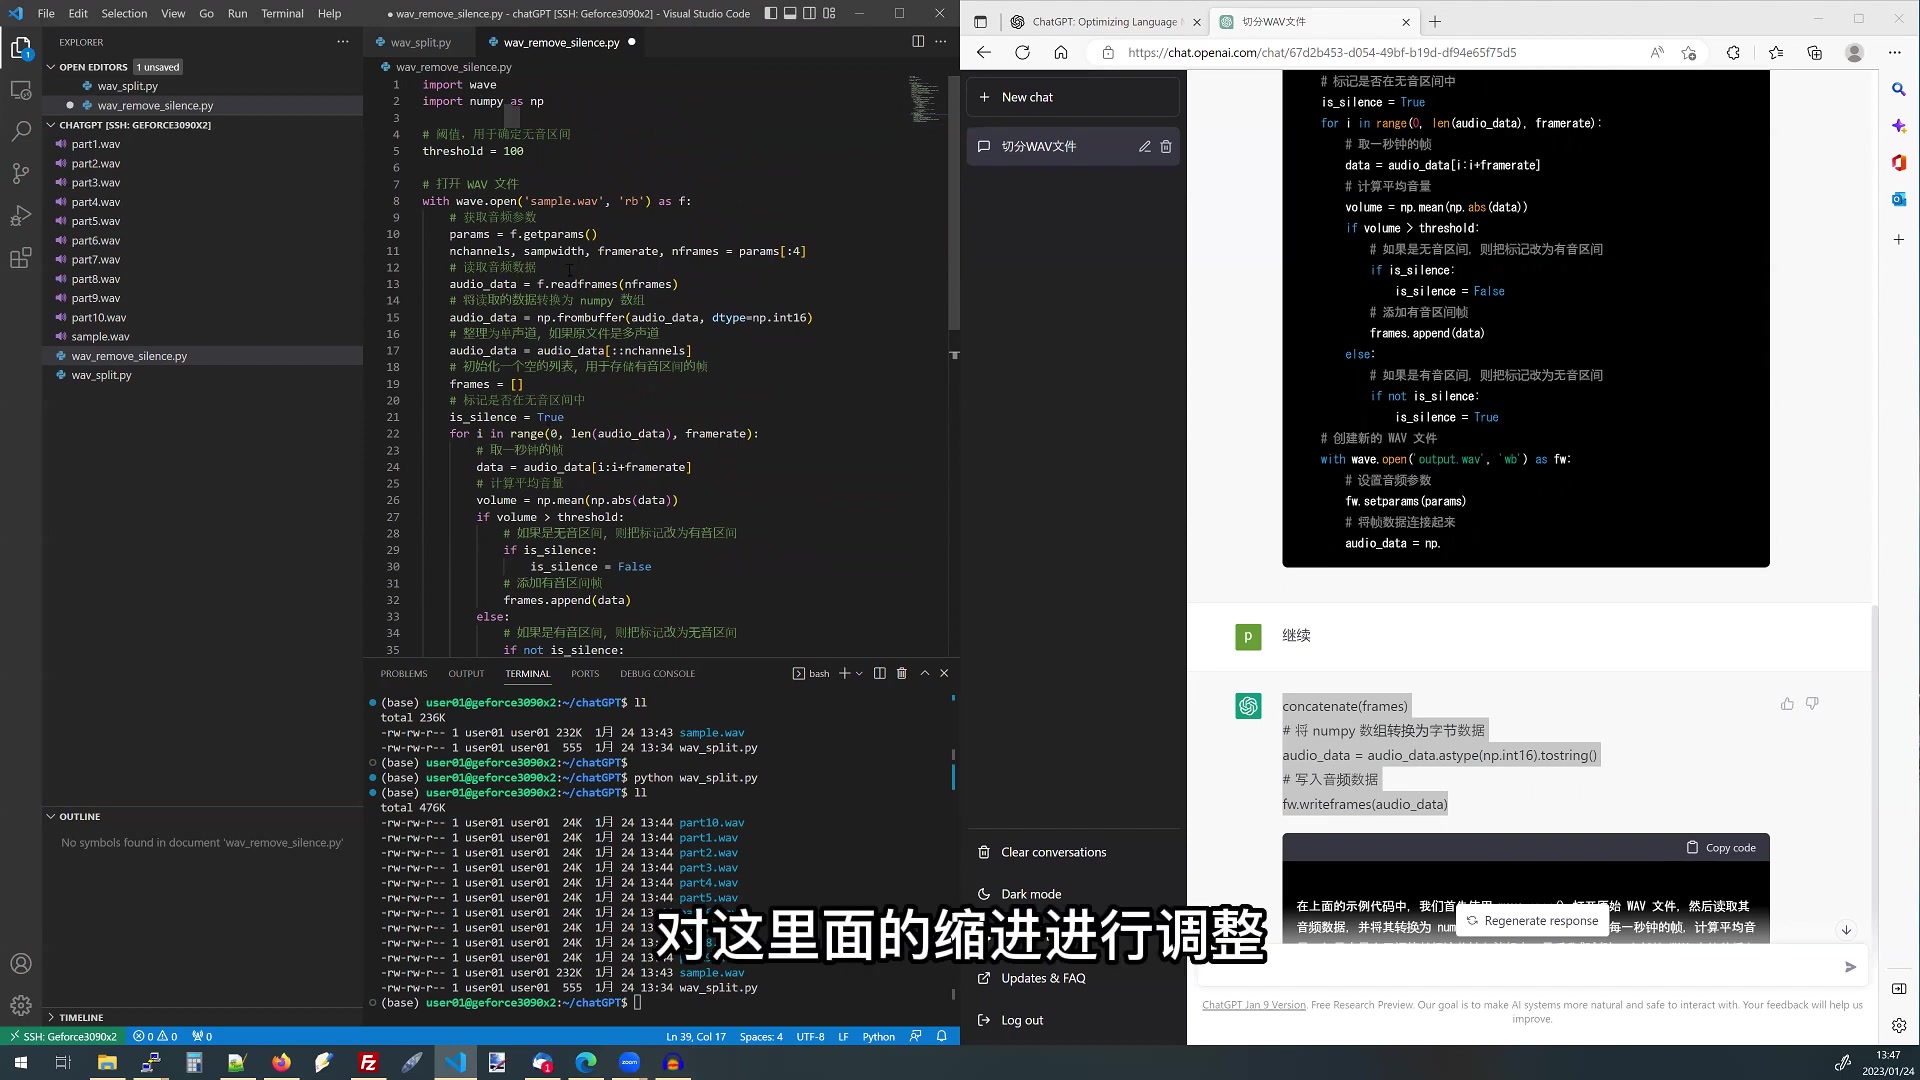Image resolution: width=1920 pixels, height=1080 pixels.
Task: Kill terminal with the trash icon
Action: [x=901, y=673]
